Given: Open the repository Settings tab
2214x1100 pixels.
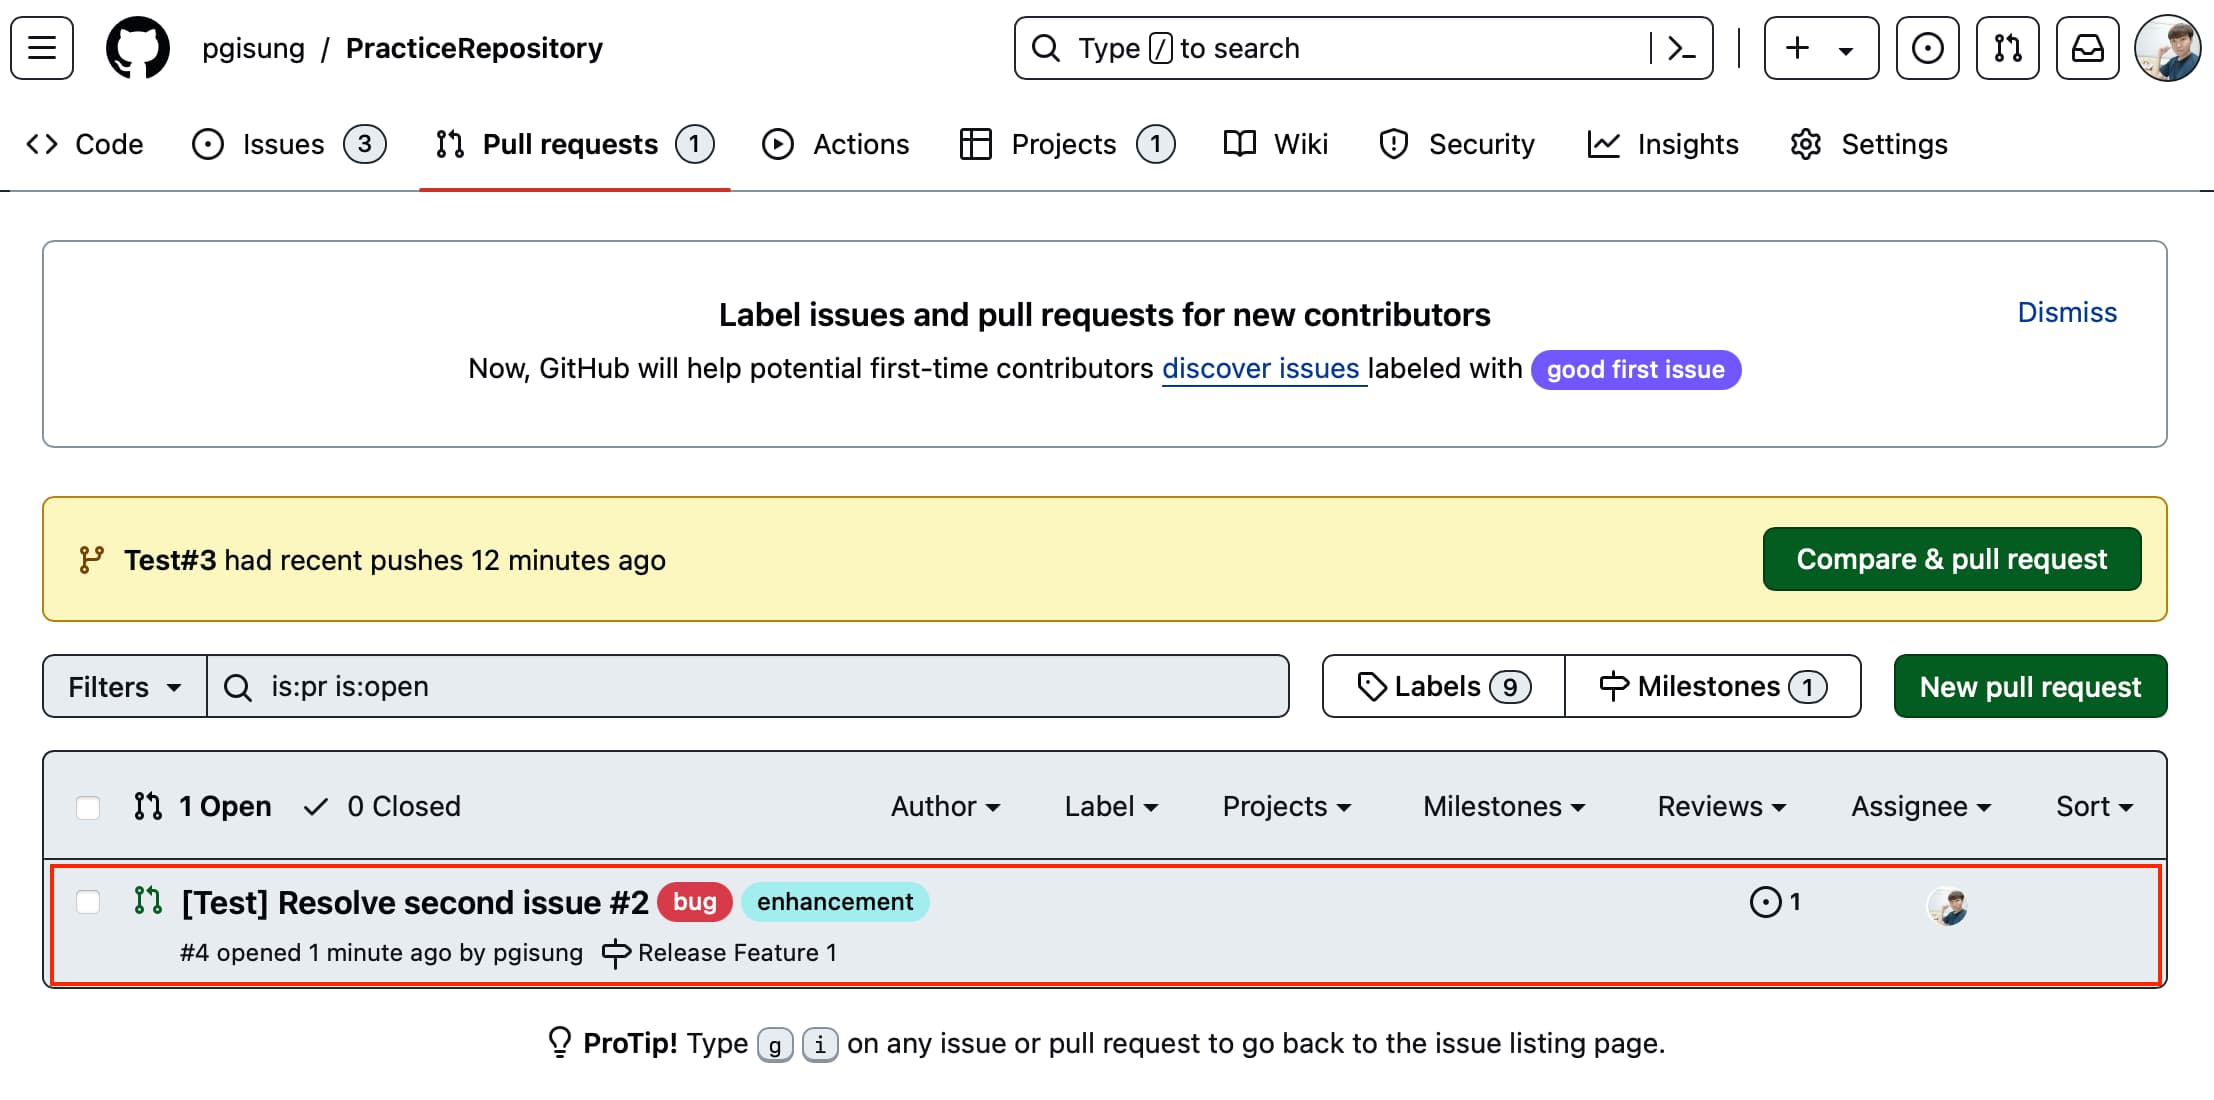Looking at the screenshot, I should 1869,144.
